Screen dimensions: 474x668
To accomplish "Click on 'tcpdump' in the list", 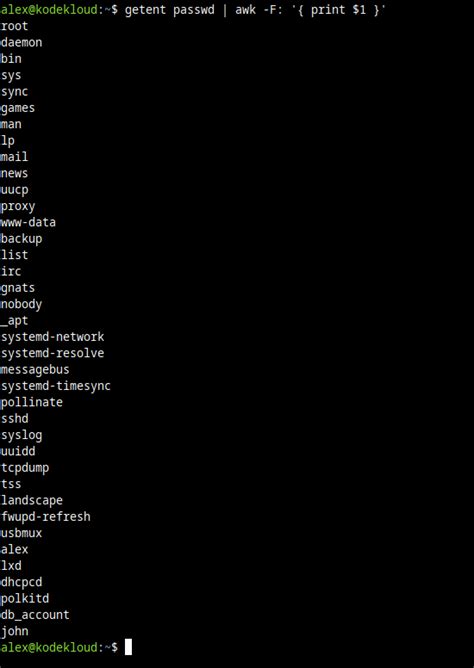I will (x=25, y=468).
